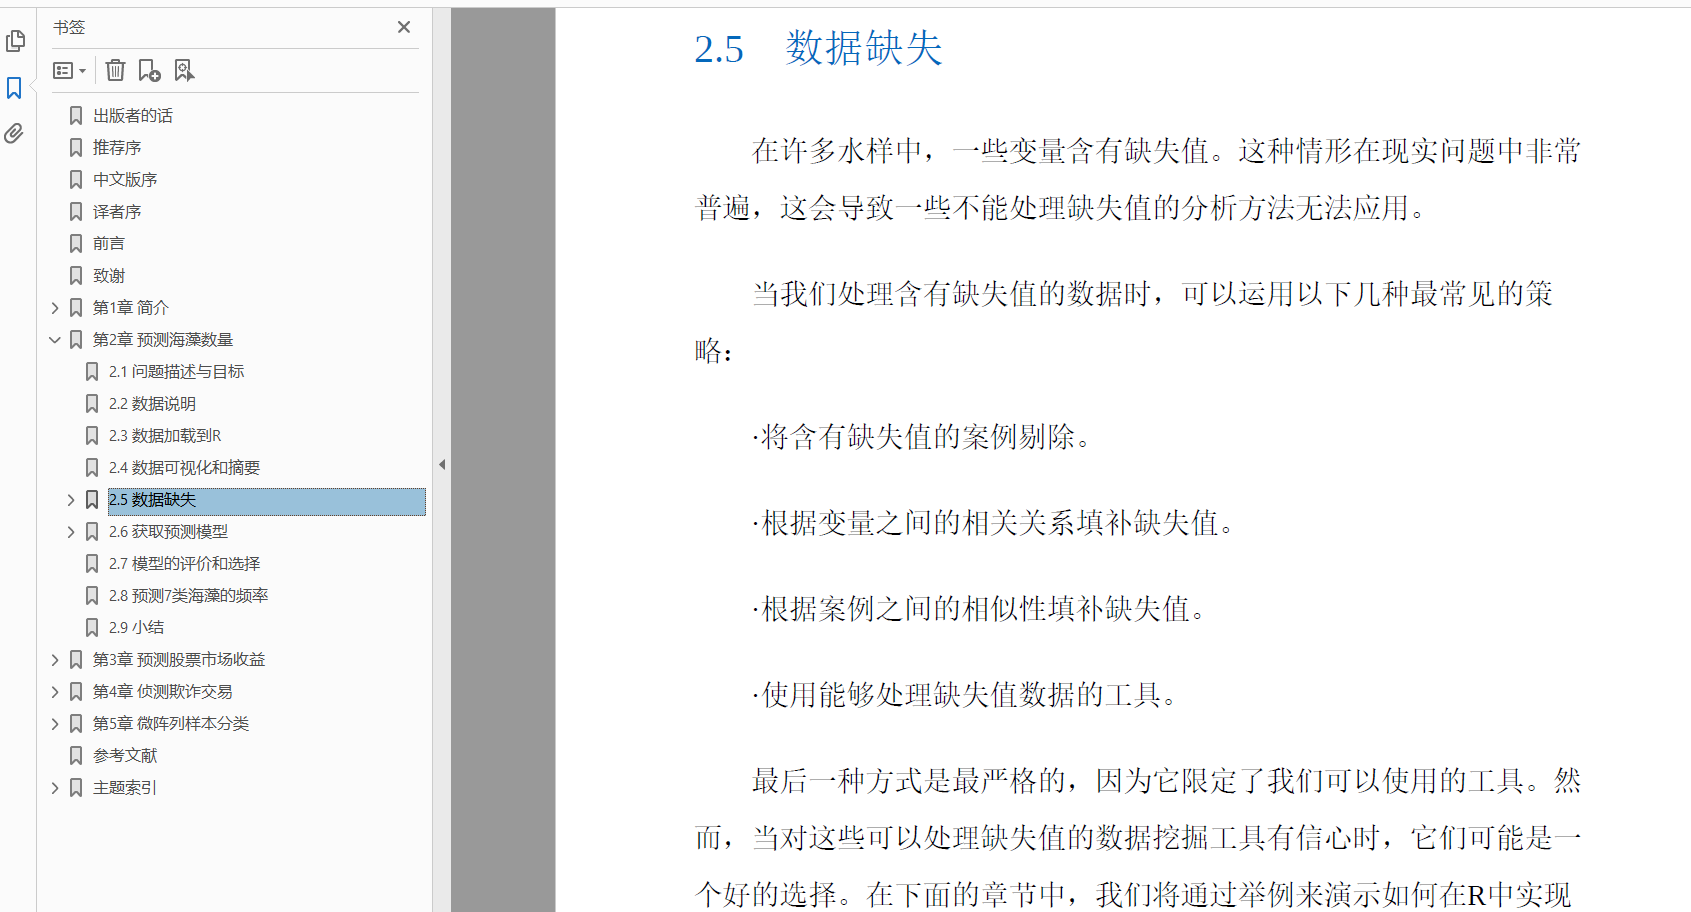Collapse the sidebar using the left arrow
Viewport: 1691px width, 912px height.
(x=441, y=464)
